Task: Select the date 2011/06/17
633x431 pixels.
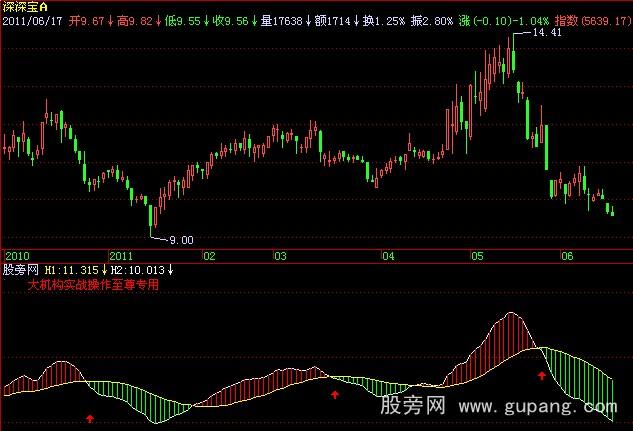Action: click(33, 21)
